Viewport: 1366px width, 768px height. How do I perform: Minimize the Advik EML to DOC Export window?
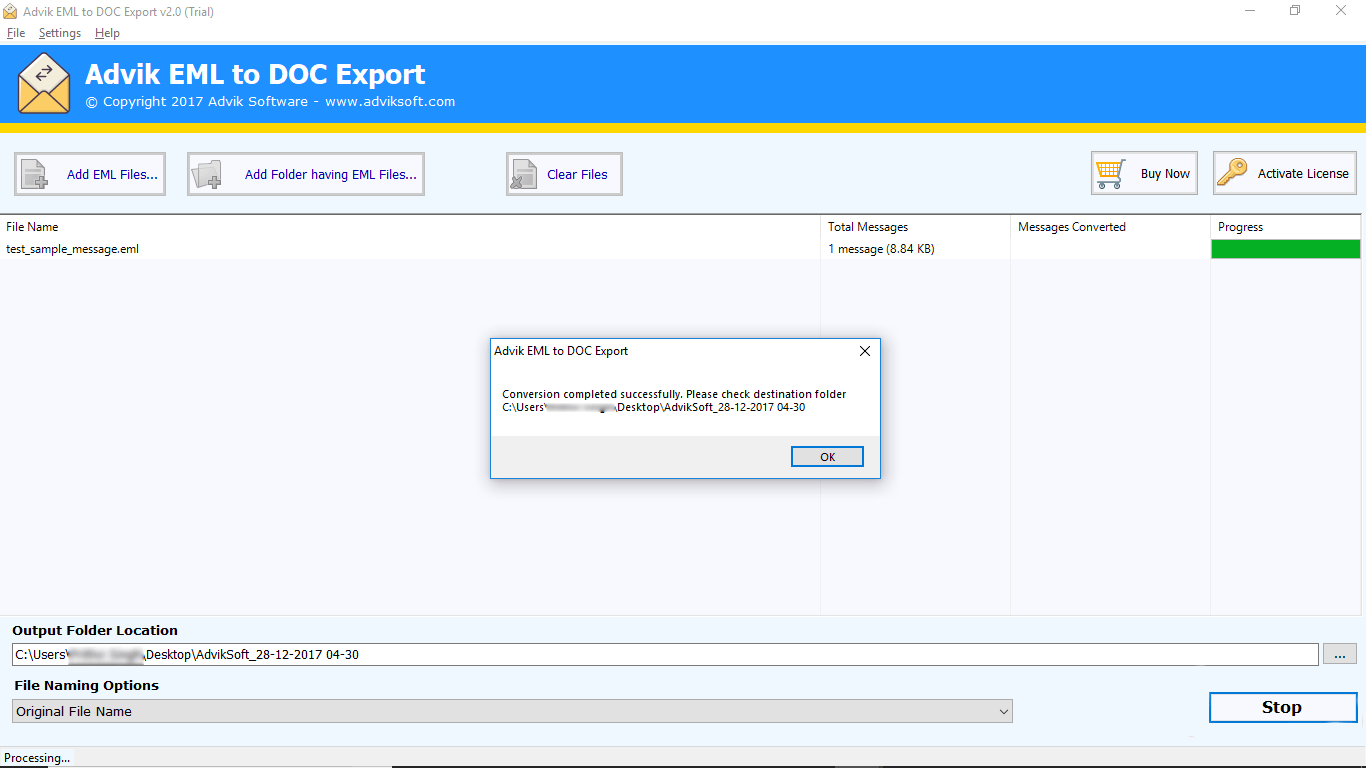click(x=1251, y=11)
